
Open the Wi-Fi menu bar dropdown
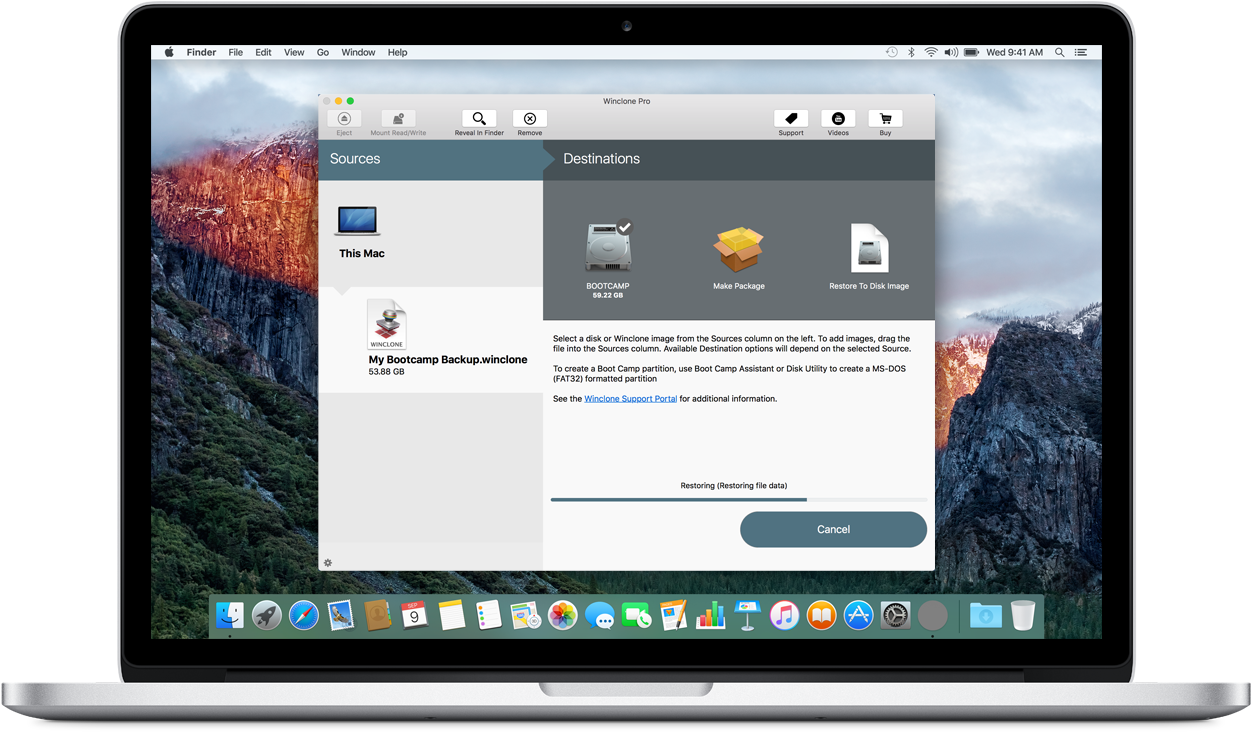[930, 51]
